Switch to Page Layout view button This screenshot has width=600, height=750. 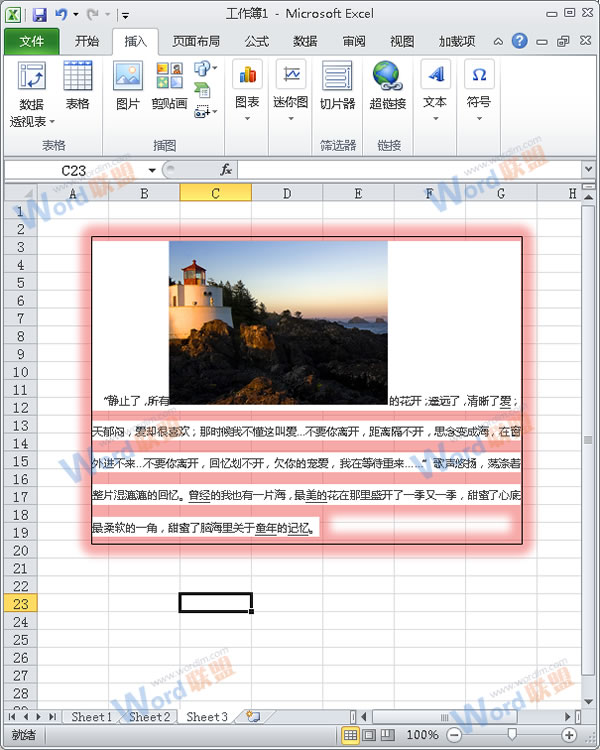369,735
